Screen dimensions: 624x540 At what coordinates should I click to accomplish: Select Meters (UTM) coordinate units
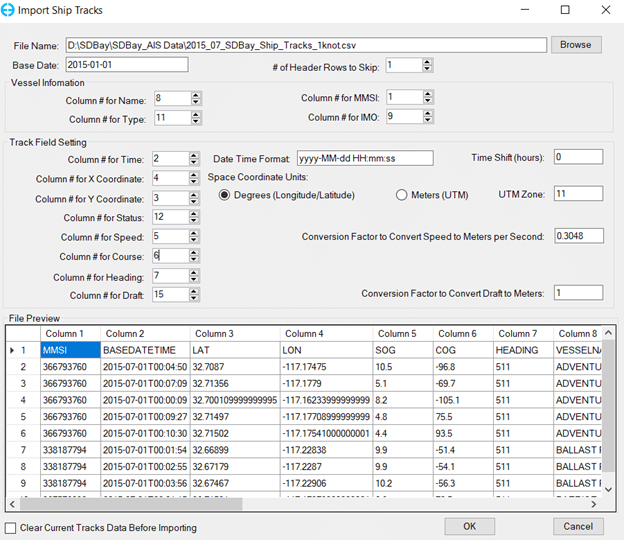[x=403, y=195]
